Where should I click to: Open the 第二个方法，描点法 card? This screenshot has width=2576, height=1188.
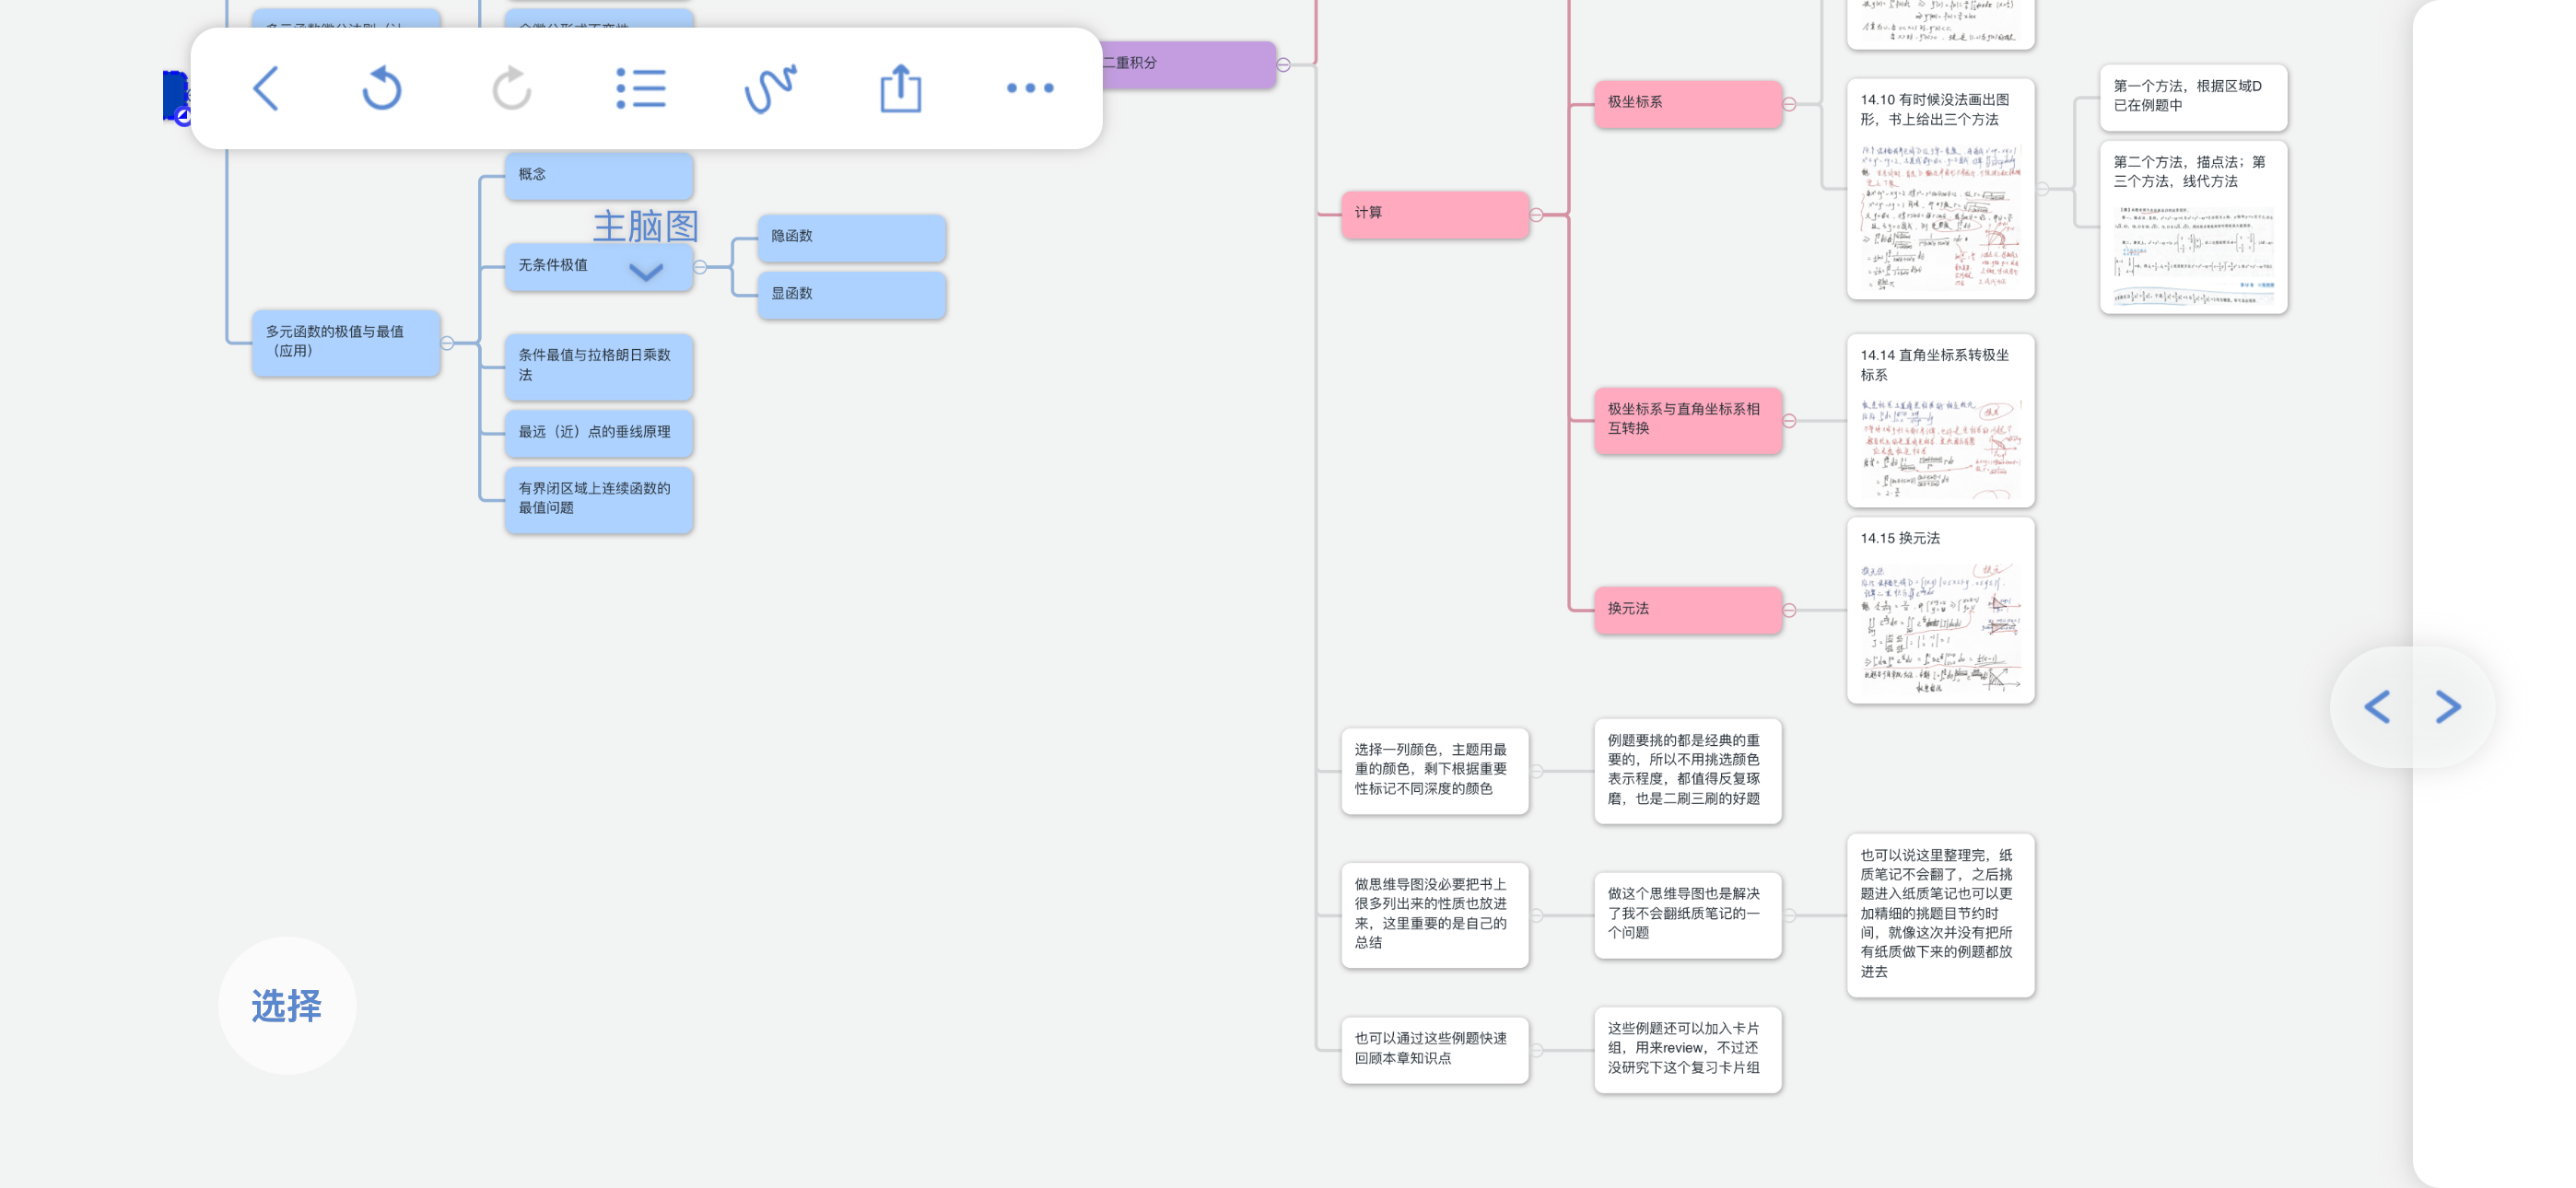tap(2194, 227)
